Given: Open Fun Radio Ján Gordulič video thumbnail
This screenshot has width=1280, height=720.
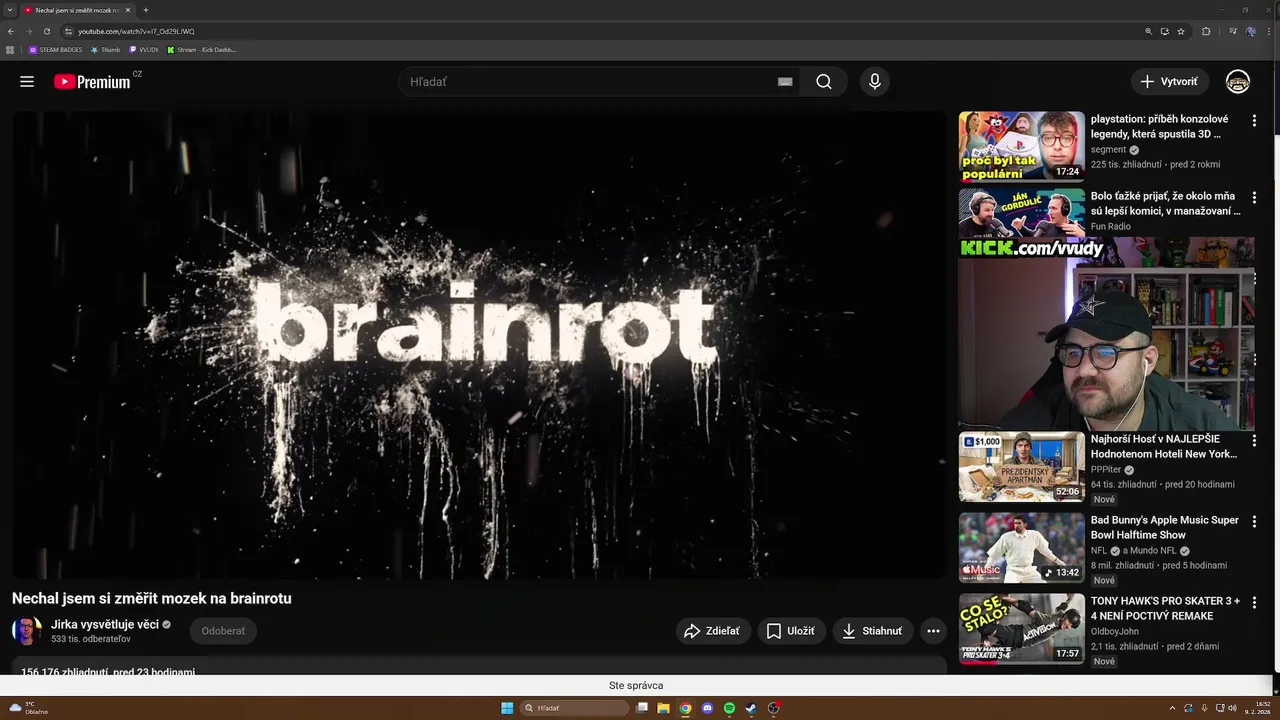Looking at the screenshot, I should (1021, 212).
